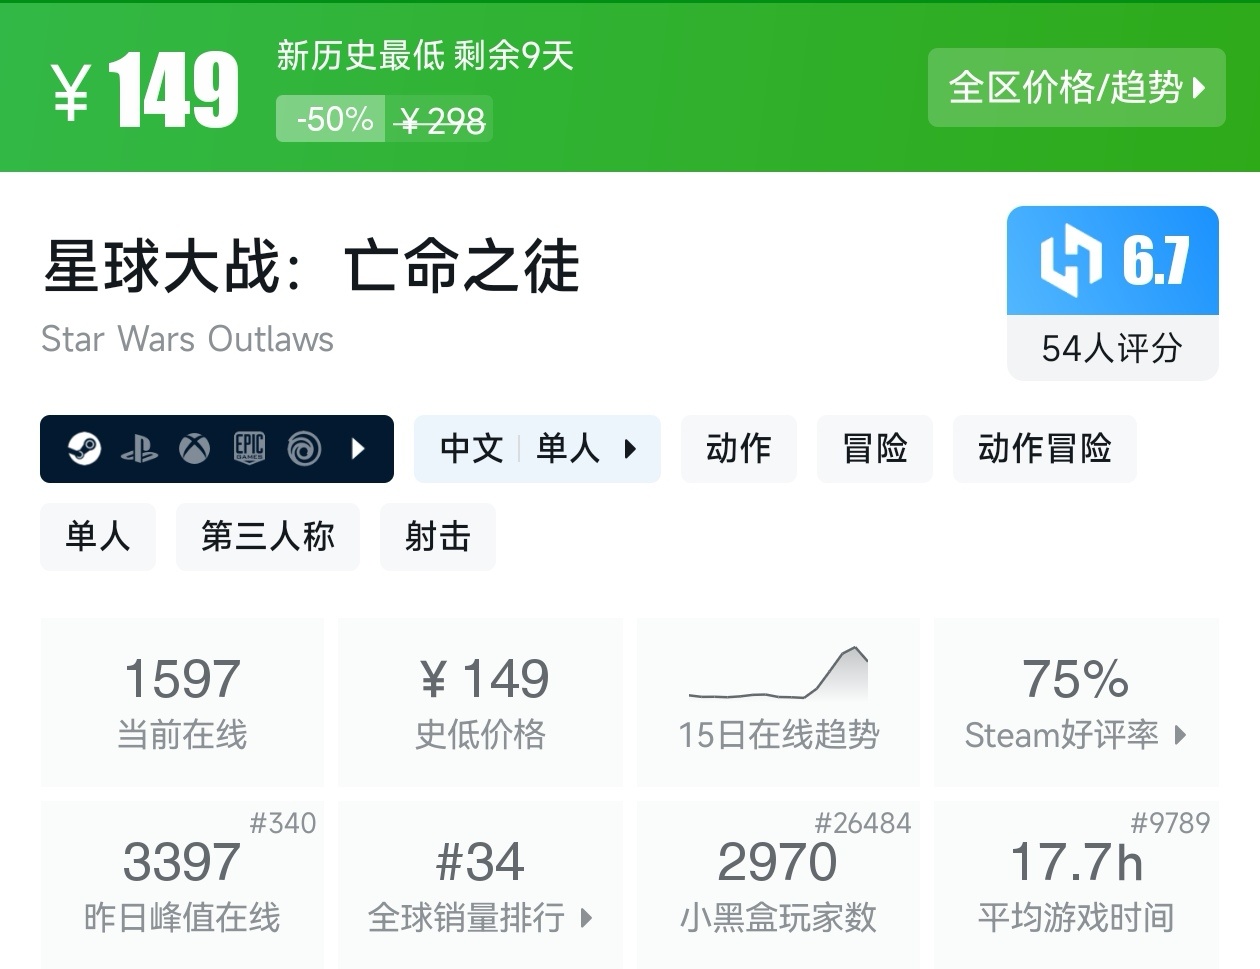Open 全区价格/趋势 price trends

click(1076, 88)
